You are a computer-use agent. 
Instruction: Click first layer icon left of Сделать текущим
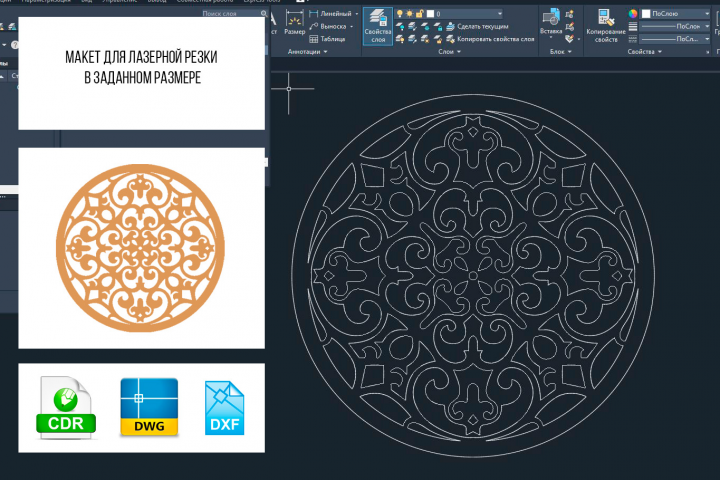click(x=400, y=27)
